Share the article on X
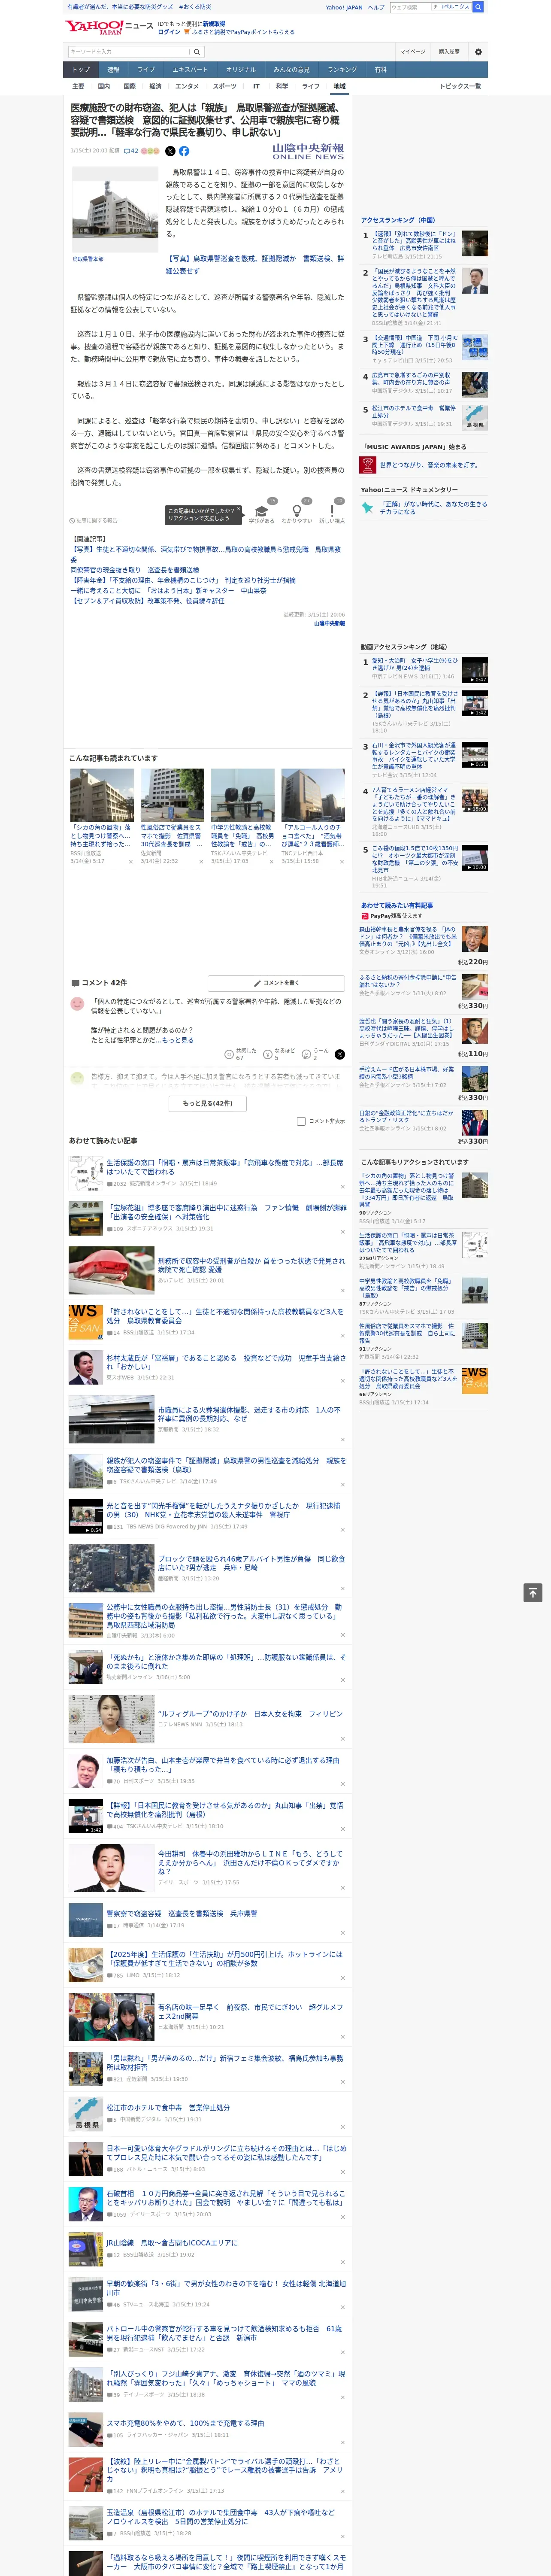This screenshot has width=551, height=2576. point(170,151)
